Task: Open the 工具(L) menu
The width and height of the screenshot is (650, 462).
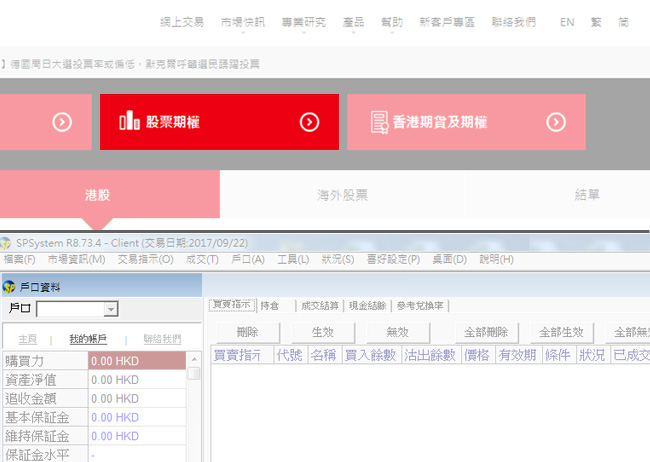Action: [x=293, y=260]
